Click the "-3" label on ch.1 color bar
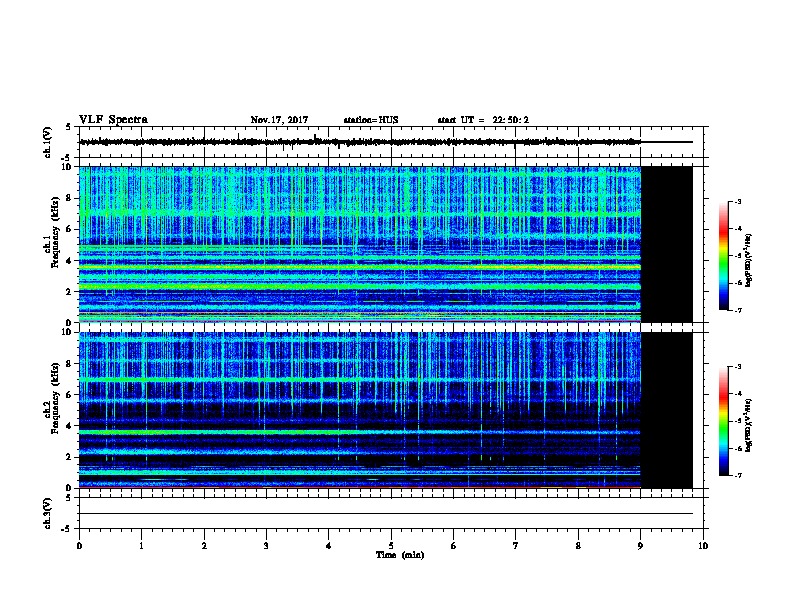Screen dimensions: 792x612 737,201
